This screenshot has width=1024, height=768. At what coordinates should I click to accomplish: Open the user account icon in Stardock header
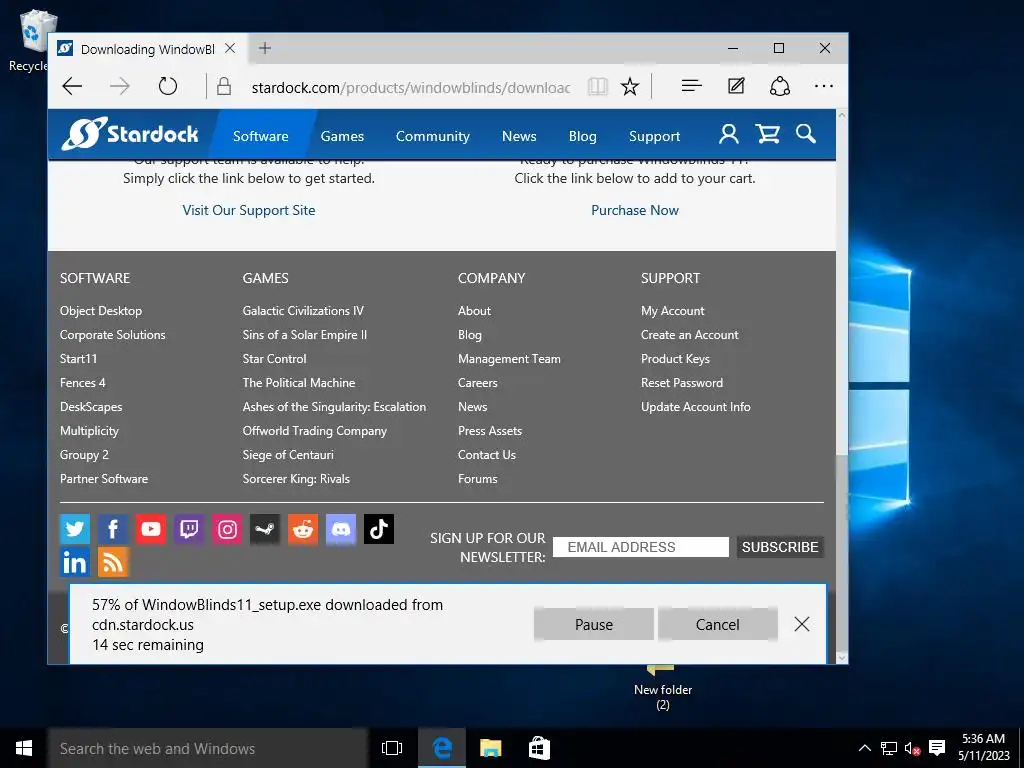click(729, 135)
